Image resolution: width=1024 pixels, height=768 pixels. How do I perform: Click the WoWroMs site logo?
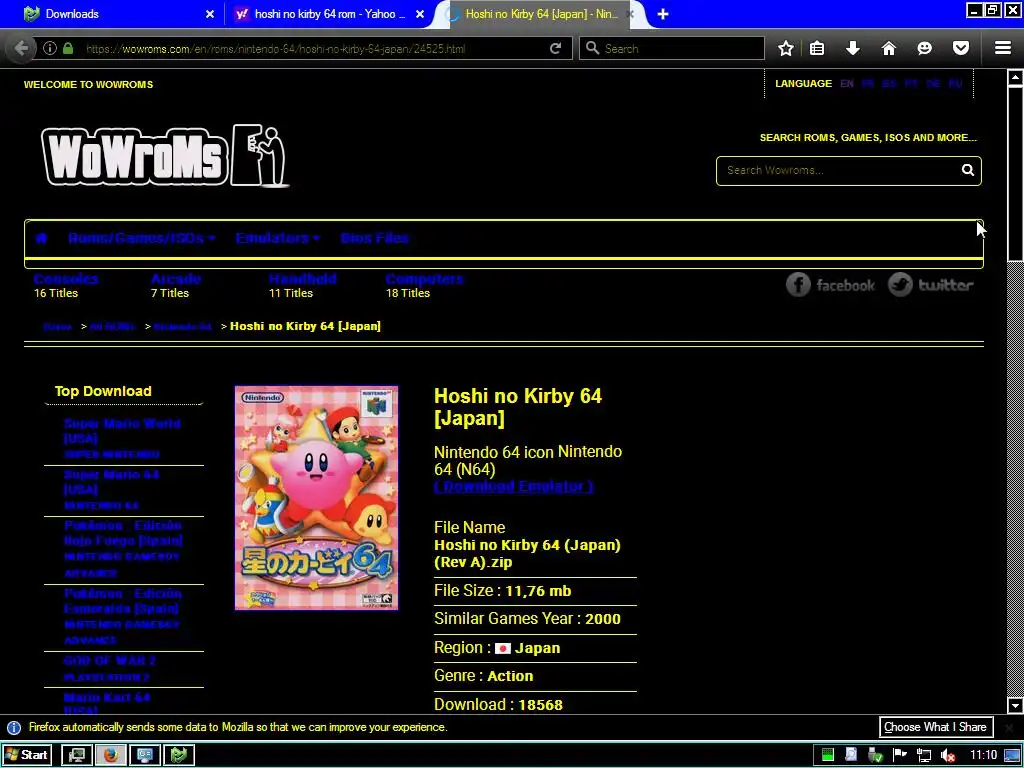pyautogui.click(x=164, y=155)
